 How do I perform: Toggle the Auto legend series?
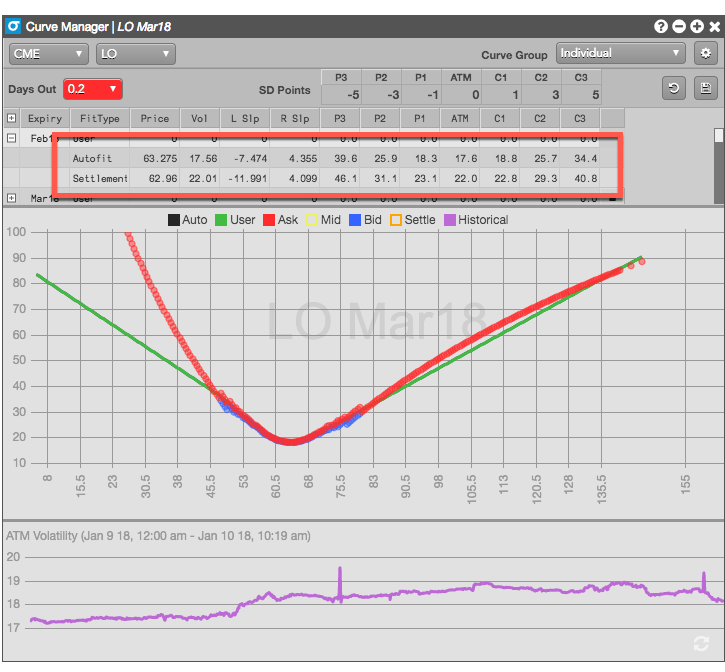point(187,220)
